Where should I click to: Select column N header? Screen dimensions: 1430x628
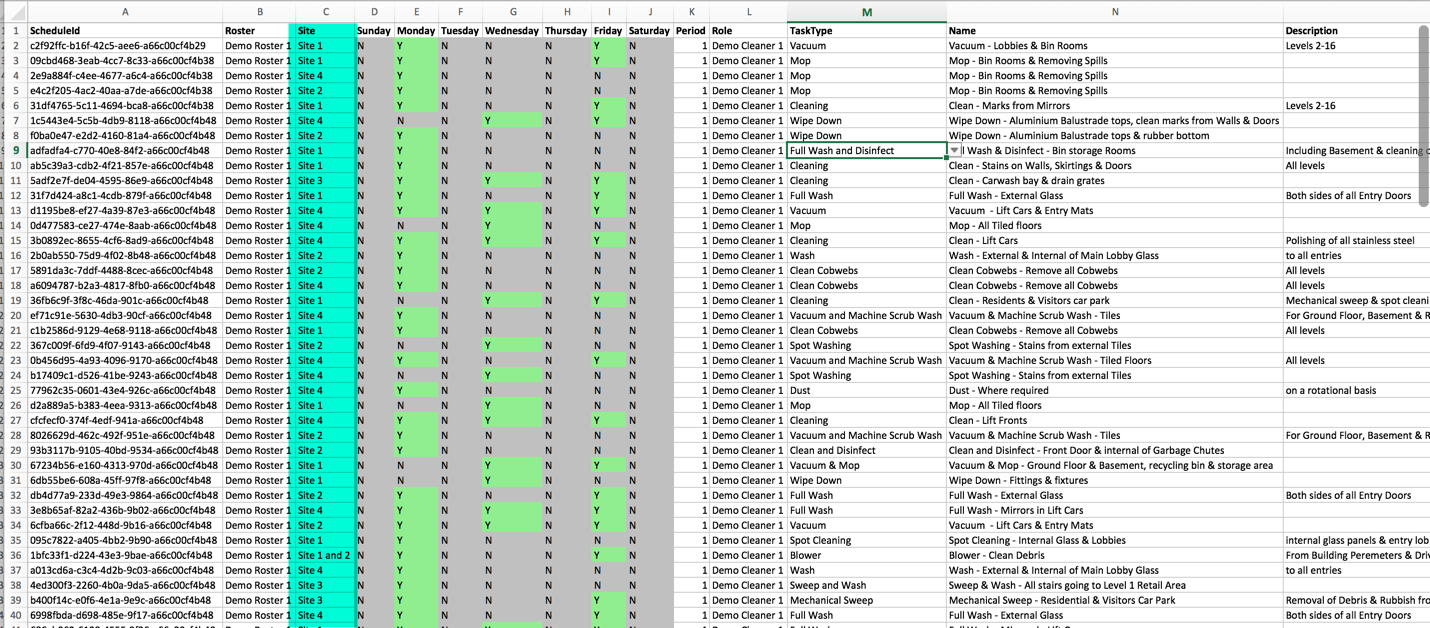(x=1114, y=12)
